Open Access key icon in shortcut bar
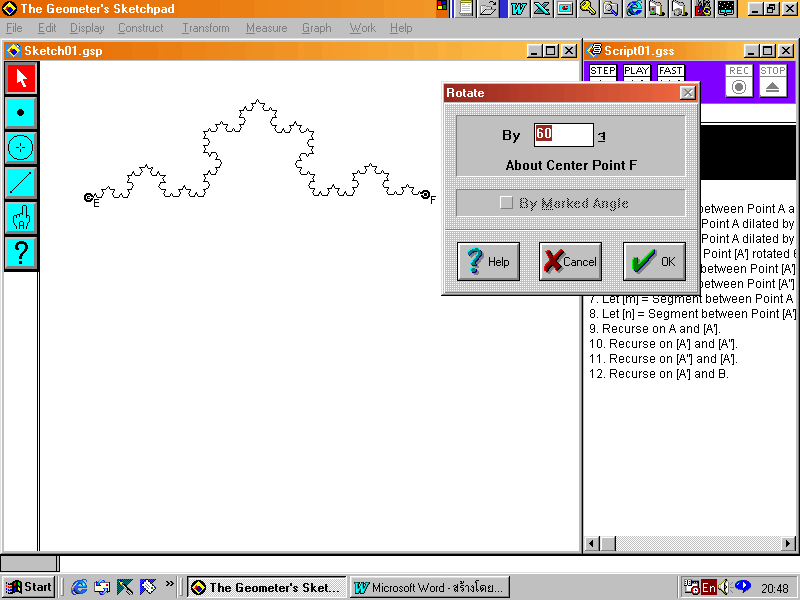 click(588, 8)
